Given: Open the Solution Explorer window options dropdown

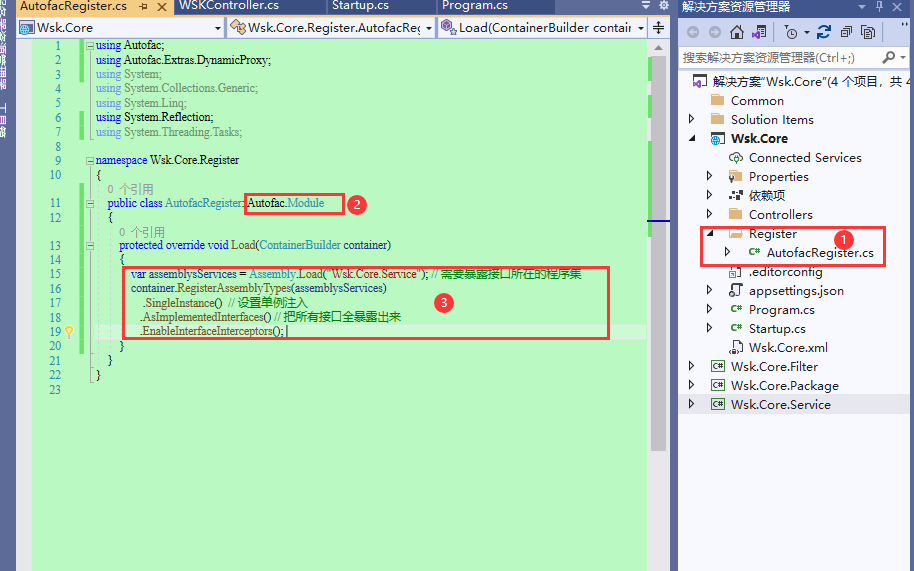Looking at the screenshot, I should coord(862,6).
